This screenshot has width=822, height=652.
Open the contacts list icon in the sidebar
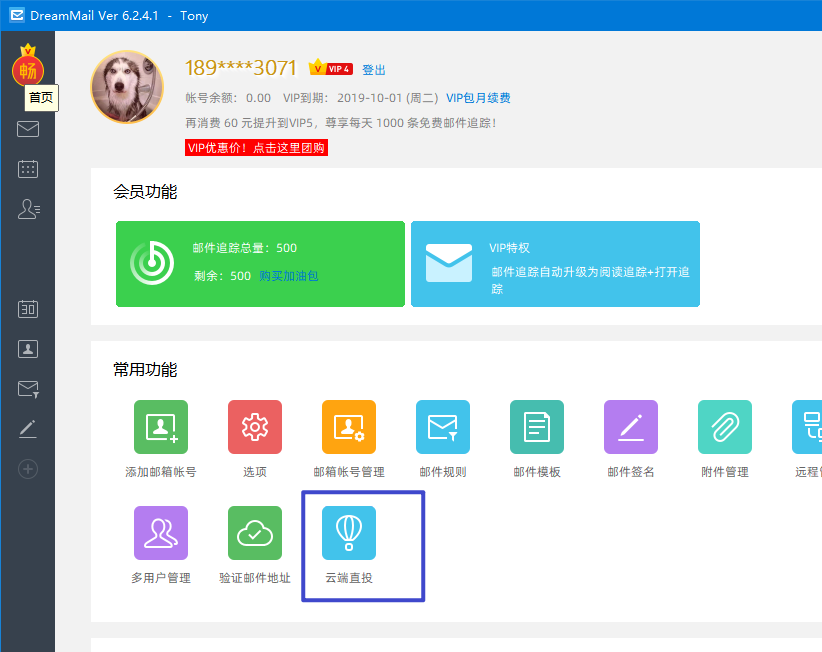[28, 209]
